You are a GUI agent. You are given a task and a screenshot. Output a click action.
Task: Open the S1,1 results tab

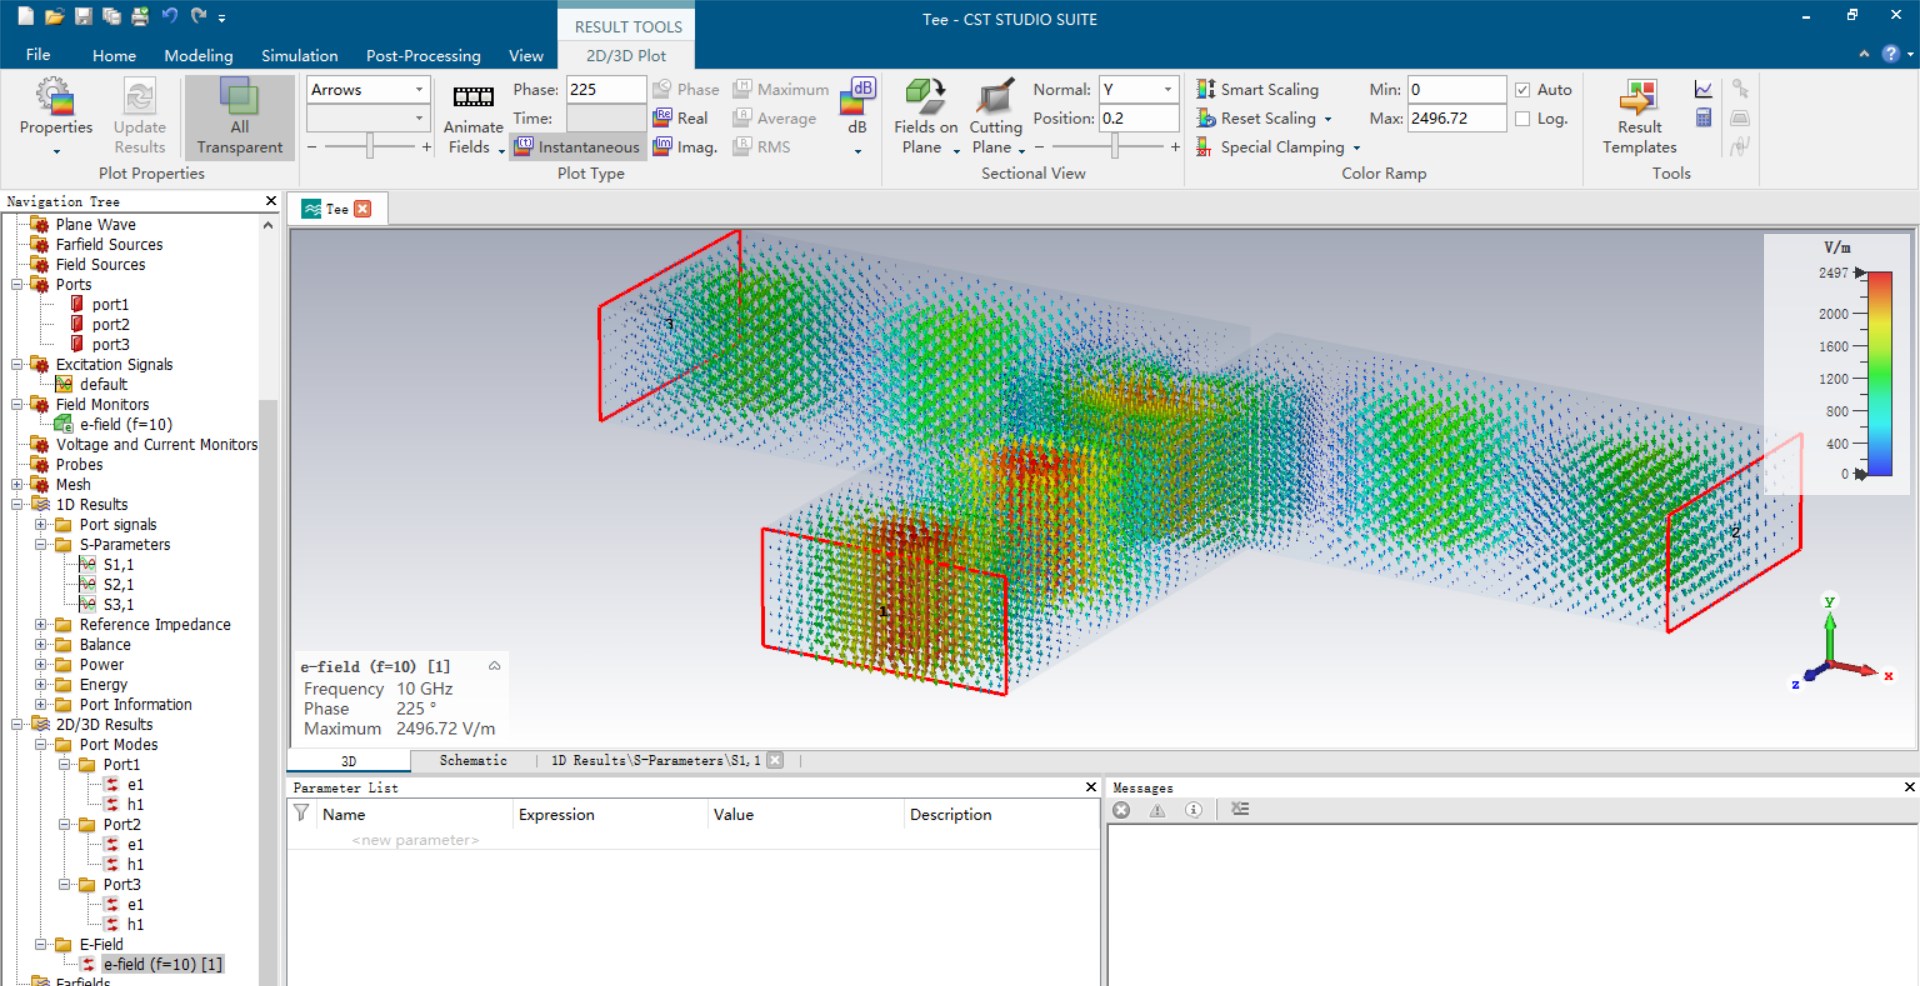tap(655, 761)
